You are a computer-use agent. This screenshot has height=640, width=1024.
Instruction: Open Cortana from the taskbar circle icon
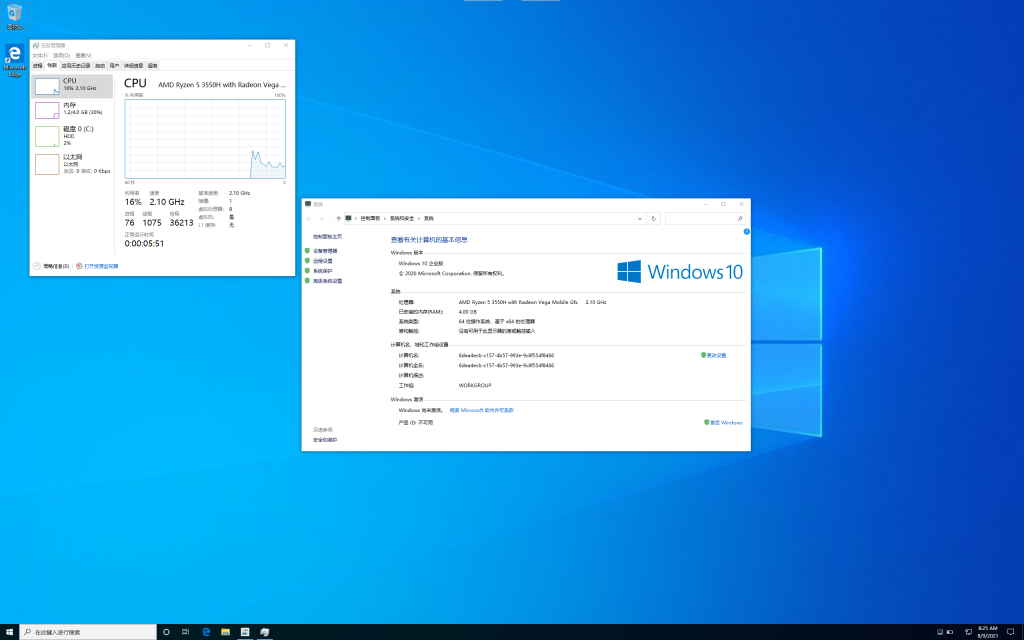166,632
